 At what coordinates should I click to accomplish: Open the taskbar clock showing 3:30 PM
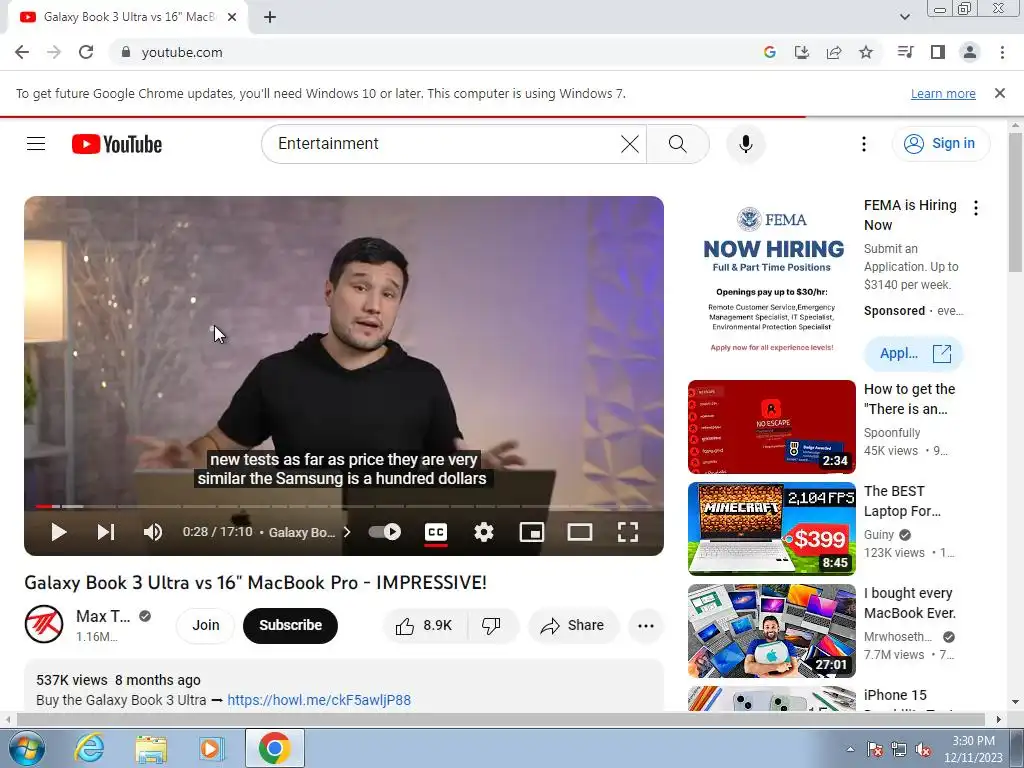pyautogui.click(x=973, y=748)
